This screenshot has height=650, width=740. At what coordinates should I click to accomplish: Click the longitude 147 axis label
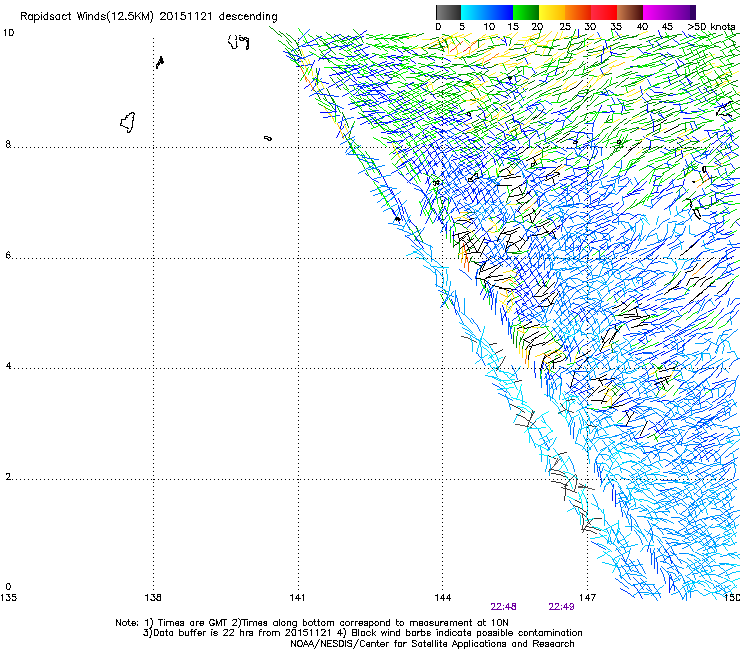587,598
